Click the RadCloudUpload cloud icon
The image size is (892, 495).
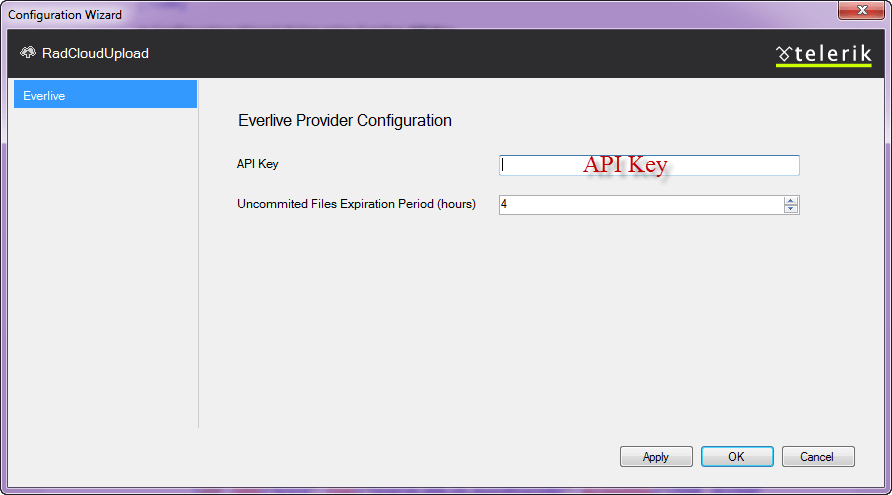point(27,53)
